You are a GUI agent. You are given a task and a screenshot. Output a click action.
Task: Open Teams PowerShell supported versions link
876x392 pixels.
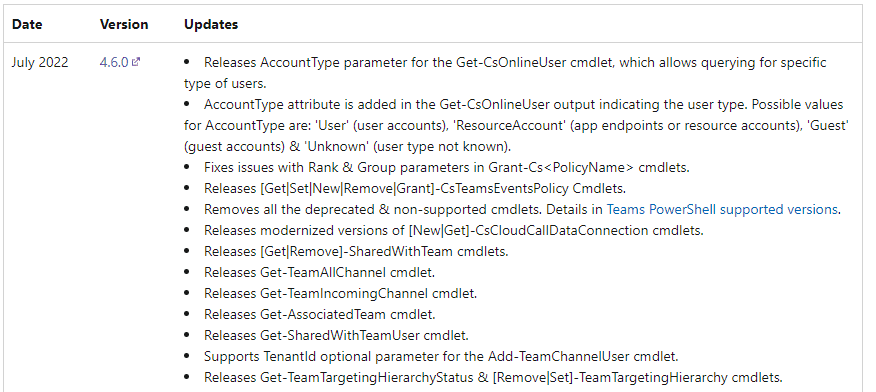722,209
